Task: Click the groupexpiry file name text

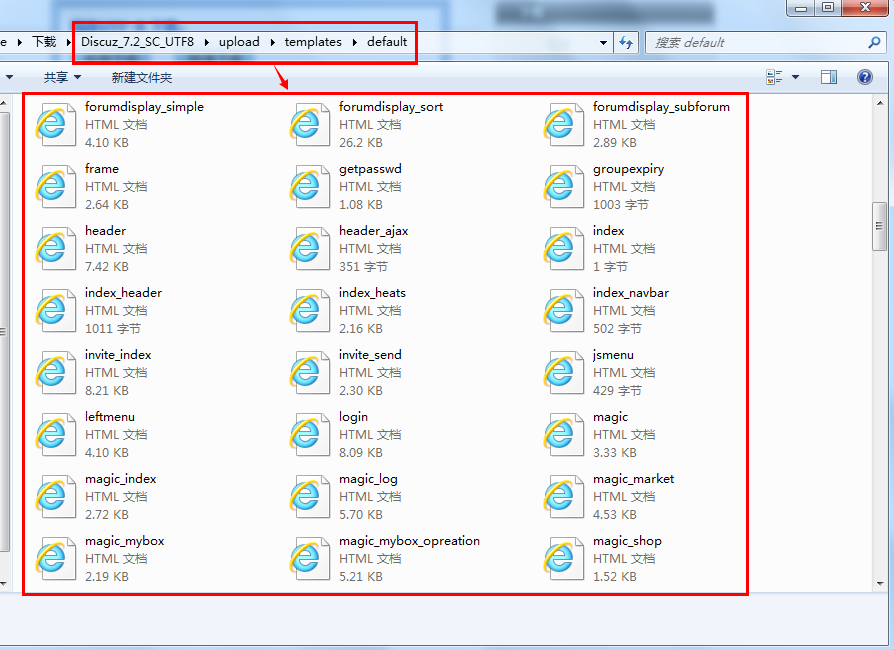Action: coord(628,169)
